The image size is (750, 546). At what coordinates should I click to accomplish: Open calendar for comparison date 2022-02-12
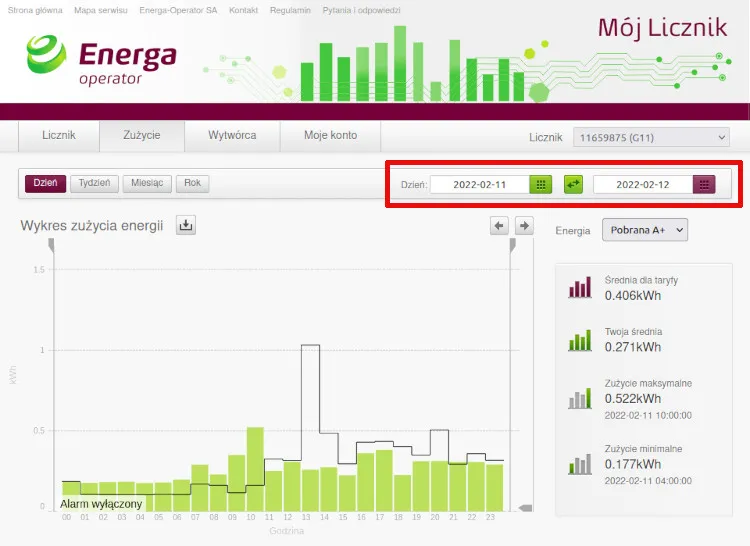pos(704,185)
